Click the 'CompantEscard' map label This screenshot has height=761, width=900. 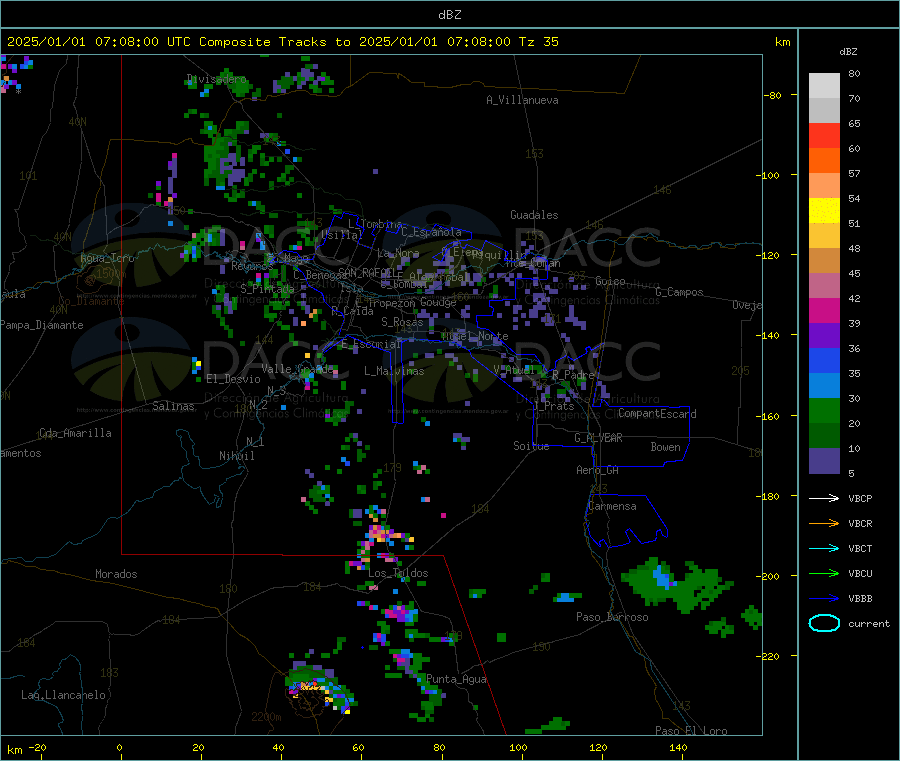coord(657,413)
